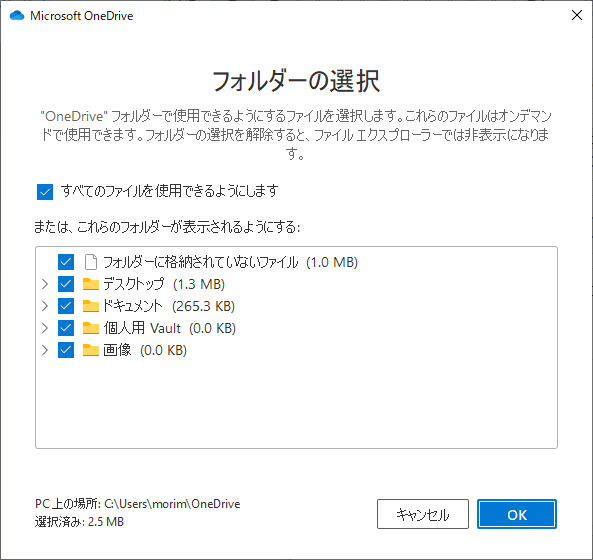
Task: Click the OneDrive cloud icon in title bar
Action: pos(17,16)
